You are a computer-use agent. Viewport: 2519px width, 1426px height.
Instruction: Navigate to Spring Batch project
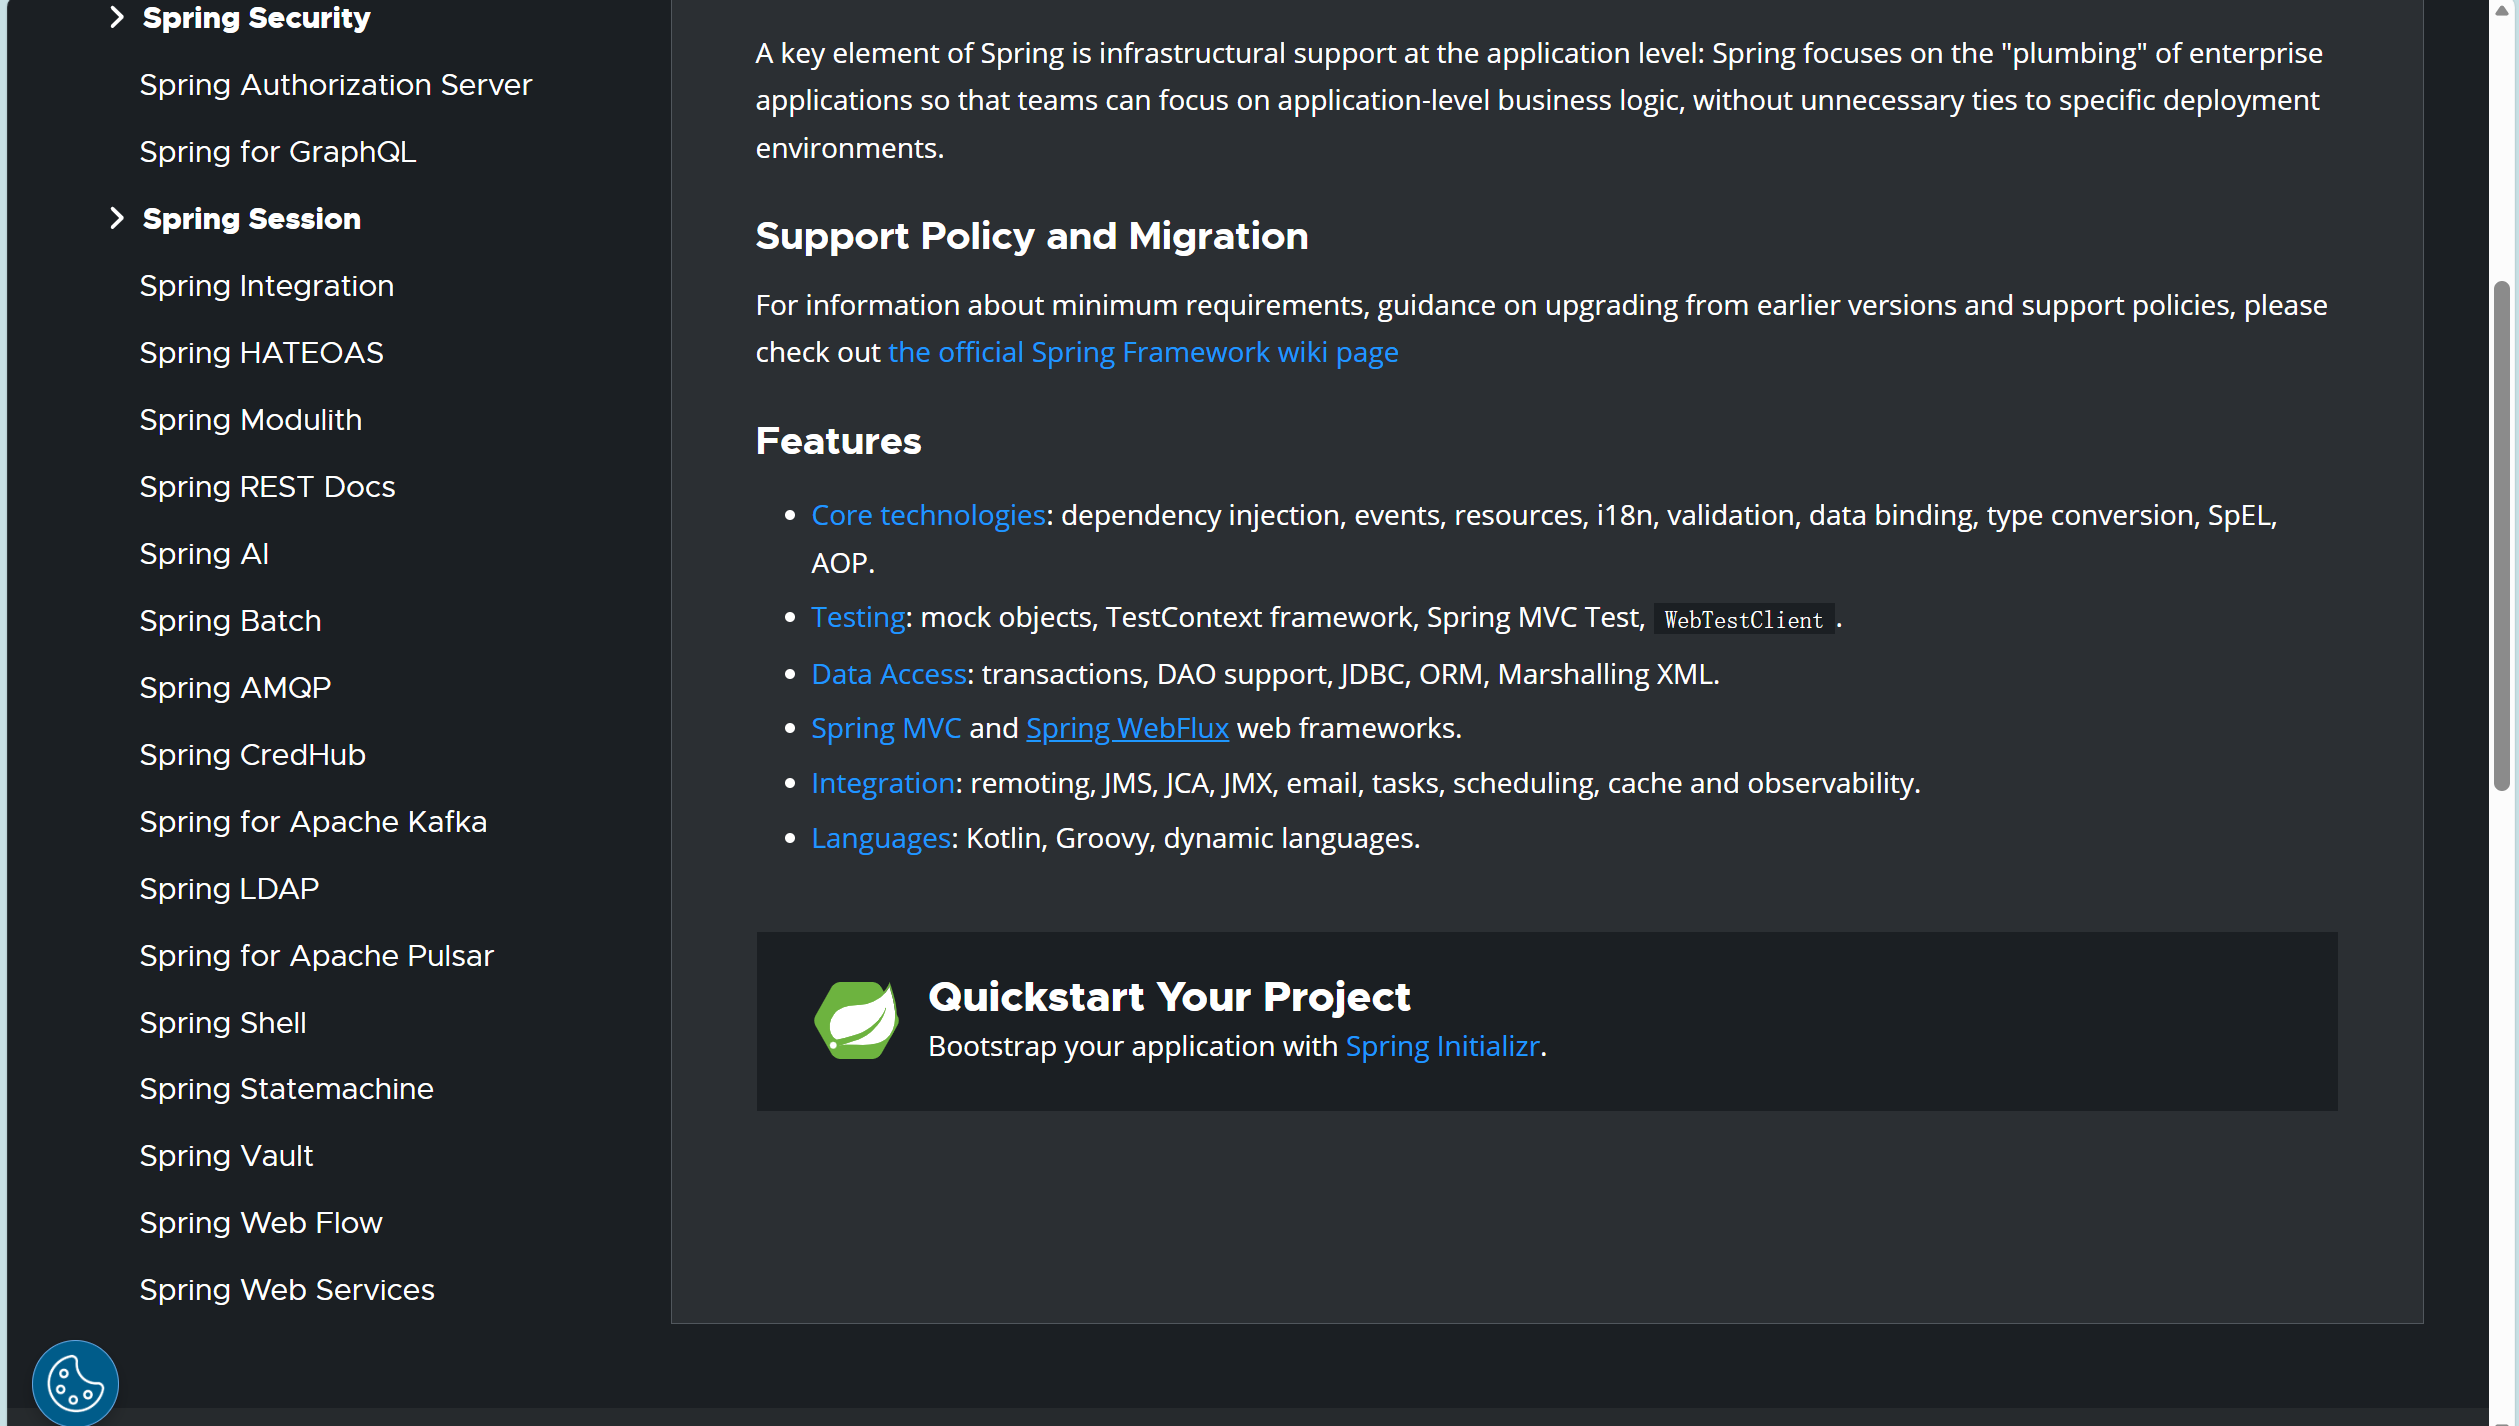(230, 621)
